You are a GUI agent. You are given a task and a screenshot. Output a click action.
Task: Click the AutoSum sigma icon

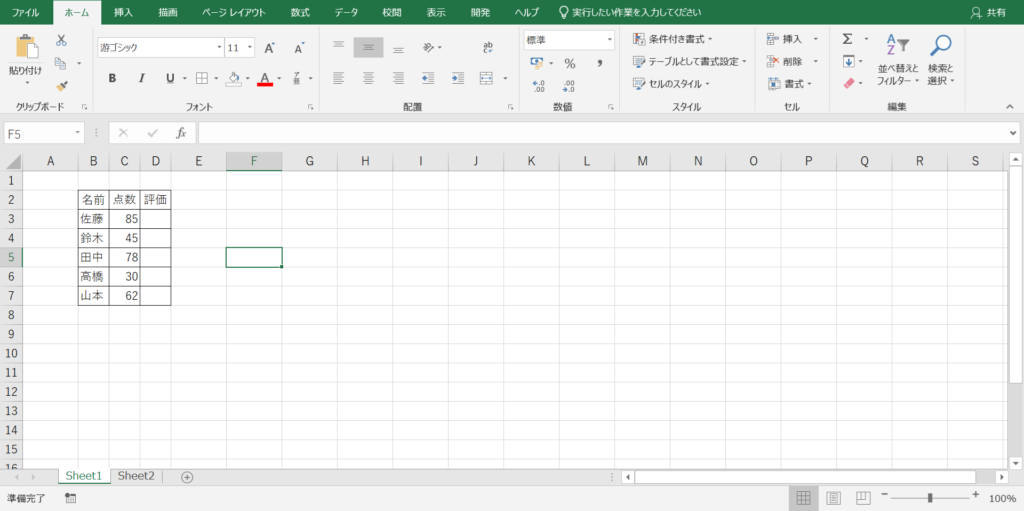[x=848, y=39]
